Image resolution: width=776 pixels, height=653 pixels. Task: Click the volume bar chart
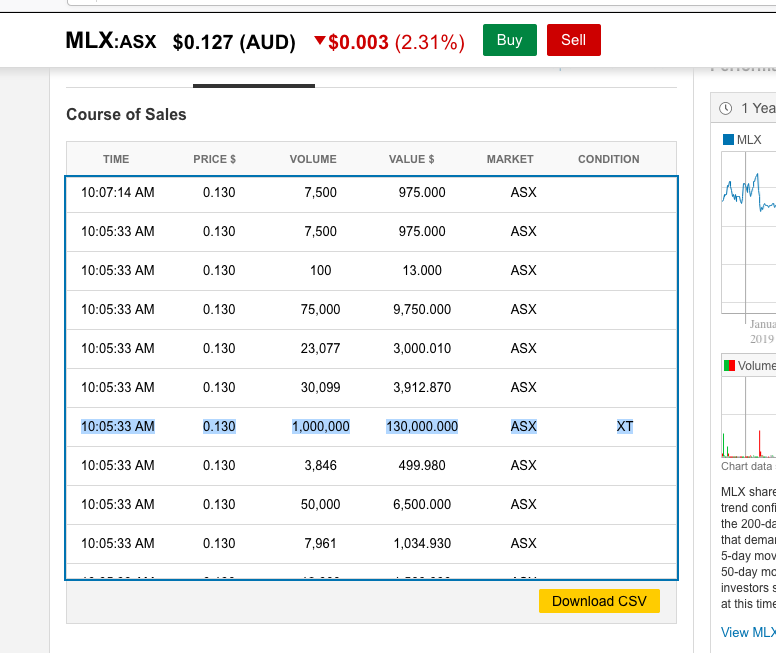pyautogui.click(x=749, y=417)
